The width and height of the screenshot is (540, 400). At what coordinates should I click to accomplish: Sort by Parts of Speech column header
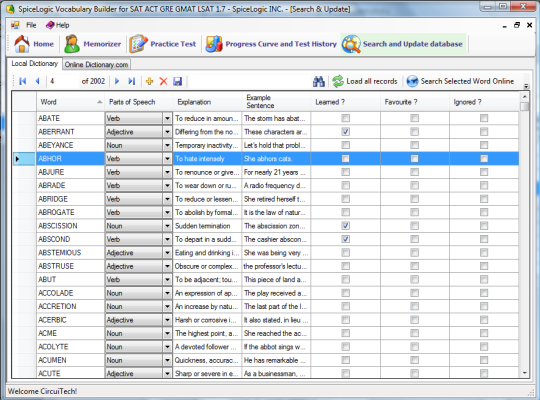[x=138, y=102]
